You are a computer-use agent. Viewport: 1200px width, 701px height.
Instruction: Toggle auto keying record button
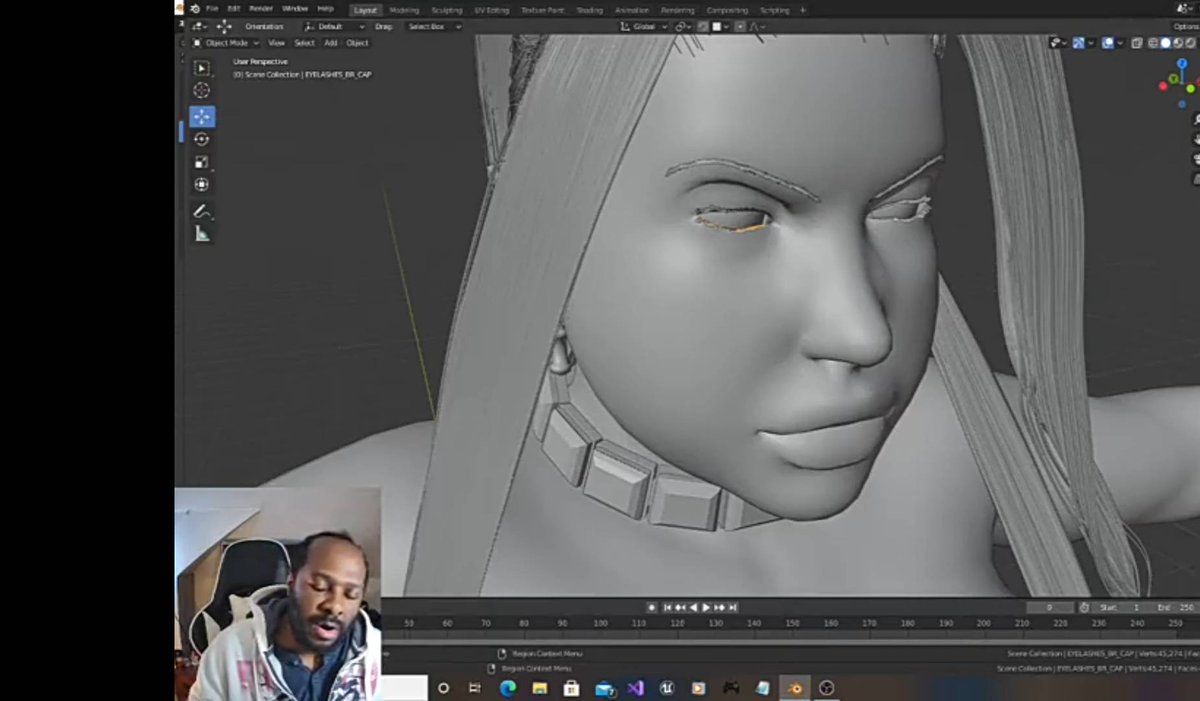click(651, 607)
